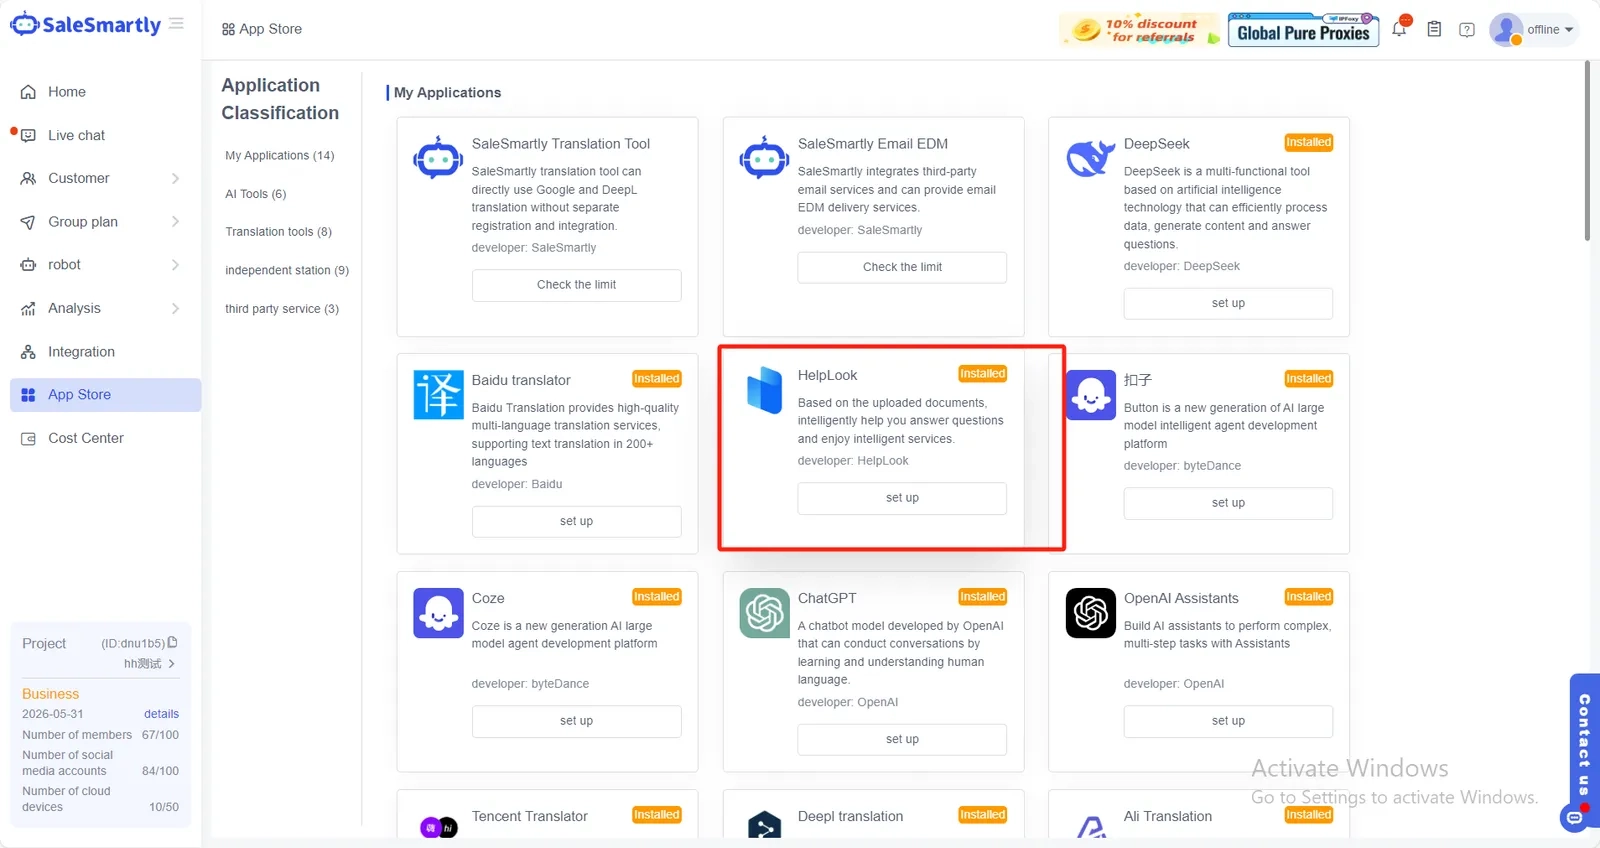Image resolution: width=1600 pixels, height=848 pixels.
Task: Open the notification bell icon
Action: pos(1399,29)
